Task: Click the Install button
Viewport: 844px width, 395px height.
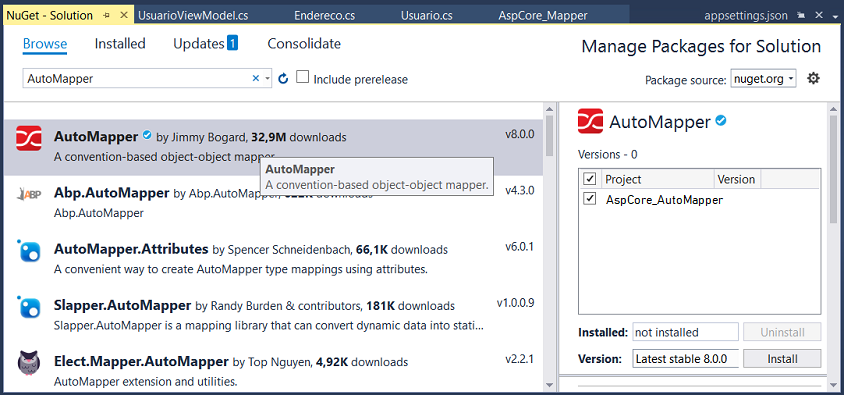Action: tap(782, 358)
